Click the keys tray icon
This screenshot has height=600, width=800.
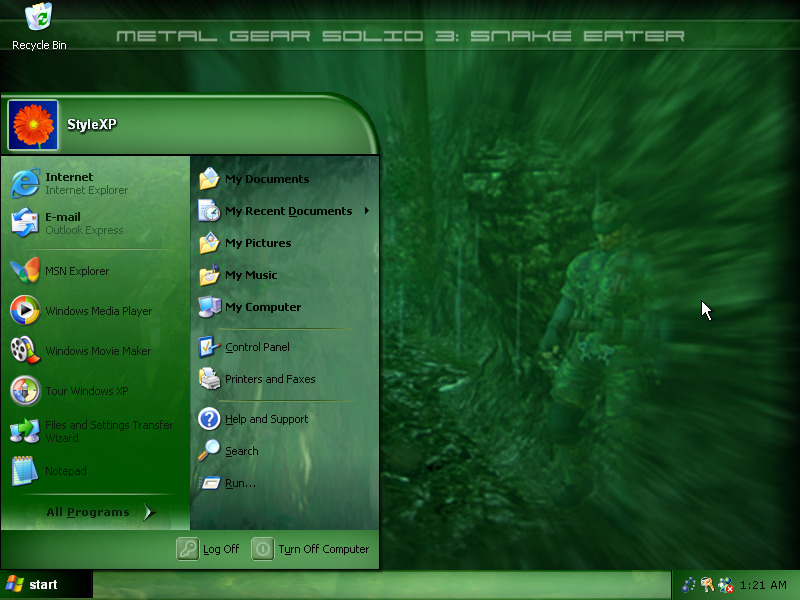(x=707, y=585)
